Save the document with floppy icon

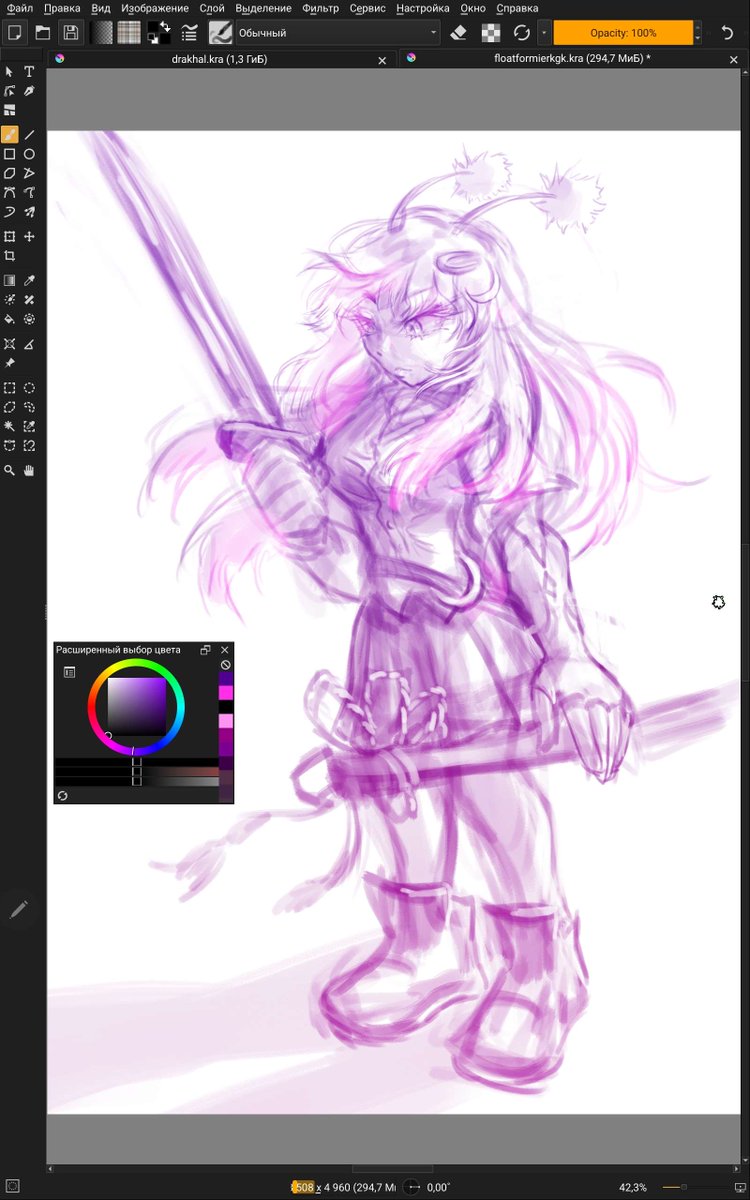(70, 33)
